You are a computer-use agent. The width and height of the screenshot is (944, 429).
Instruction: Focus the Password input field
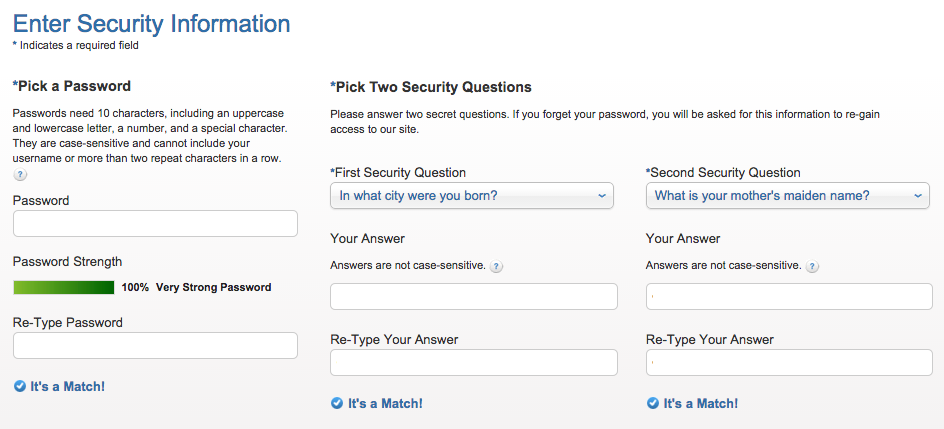click(155, 223)
